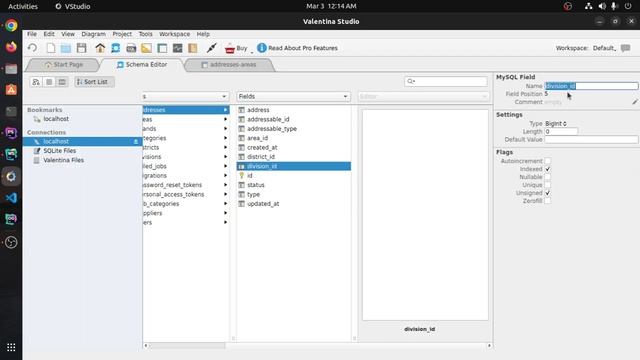Image resolution: width=640 pixels, height=360 pixels.
Task: Uncheck the Indexed flag
Action: click(547, 169)
